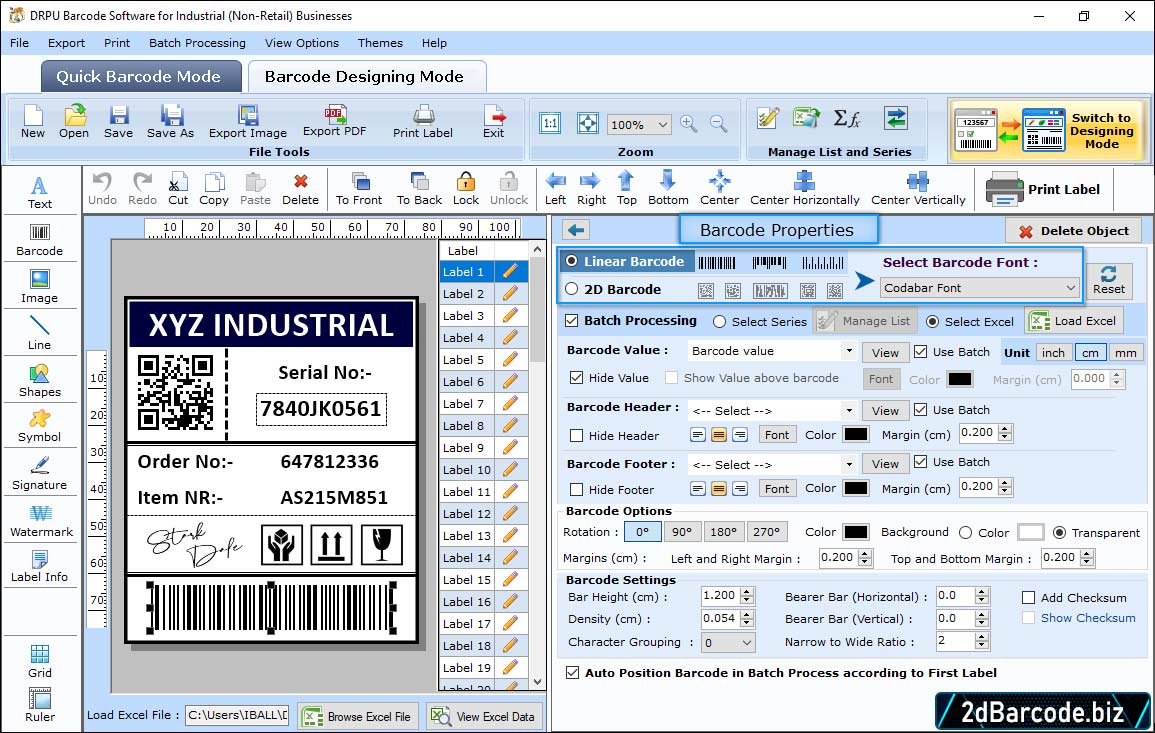Open Barcode Header color swatch
The height and width of the screenshot is (733, 1155).
click(x=856, y=435)
